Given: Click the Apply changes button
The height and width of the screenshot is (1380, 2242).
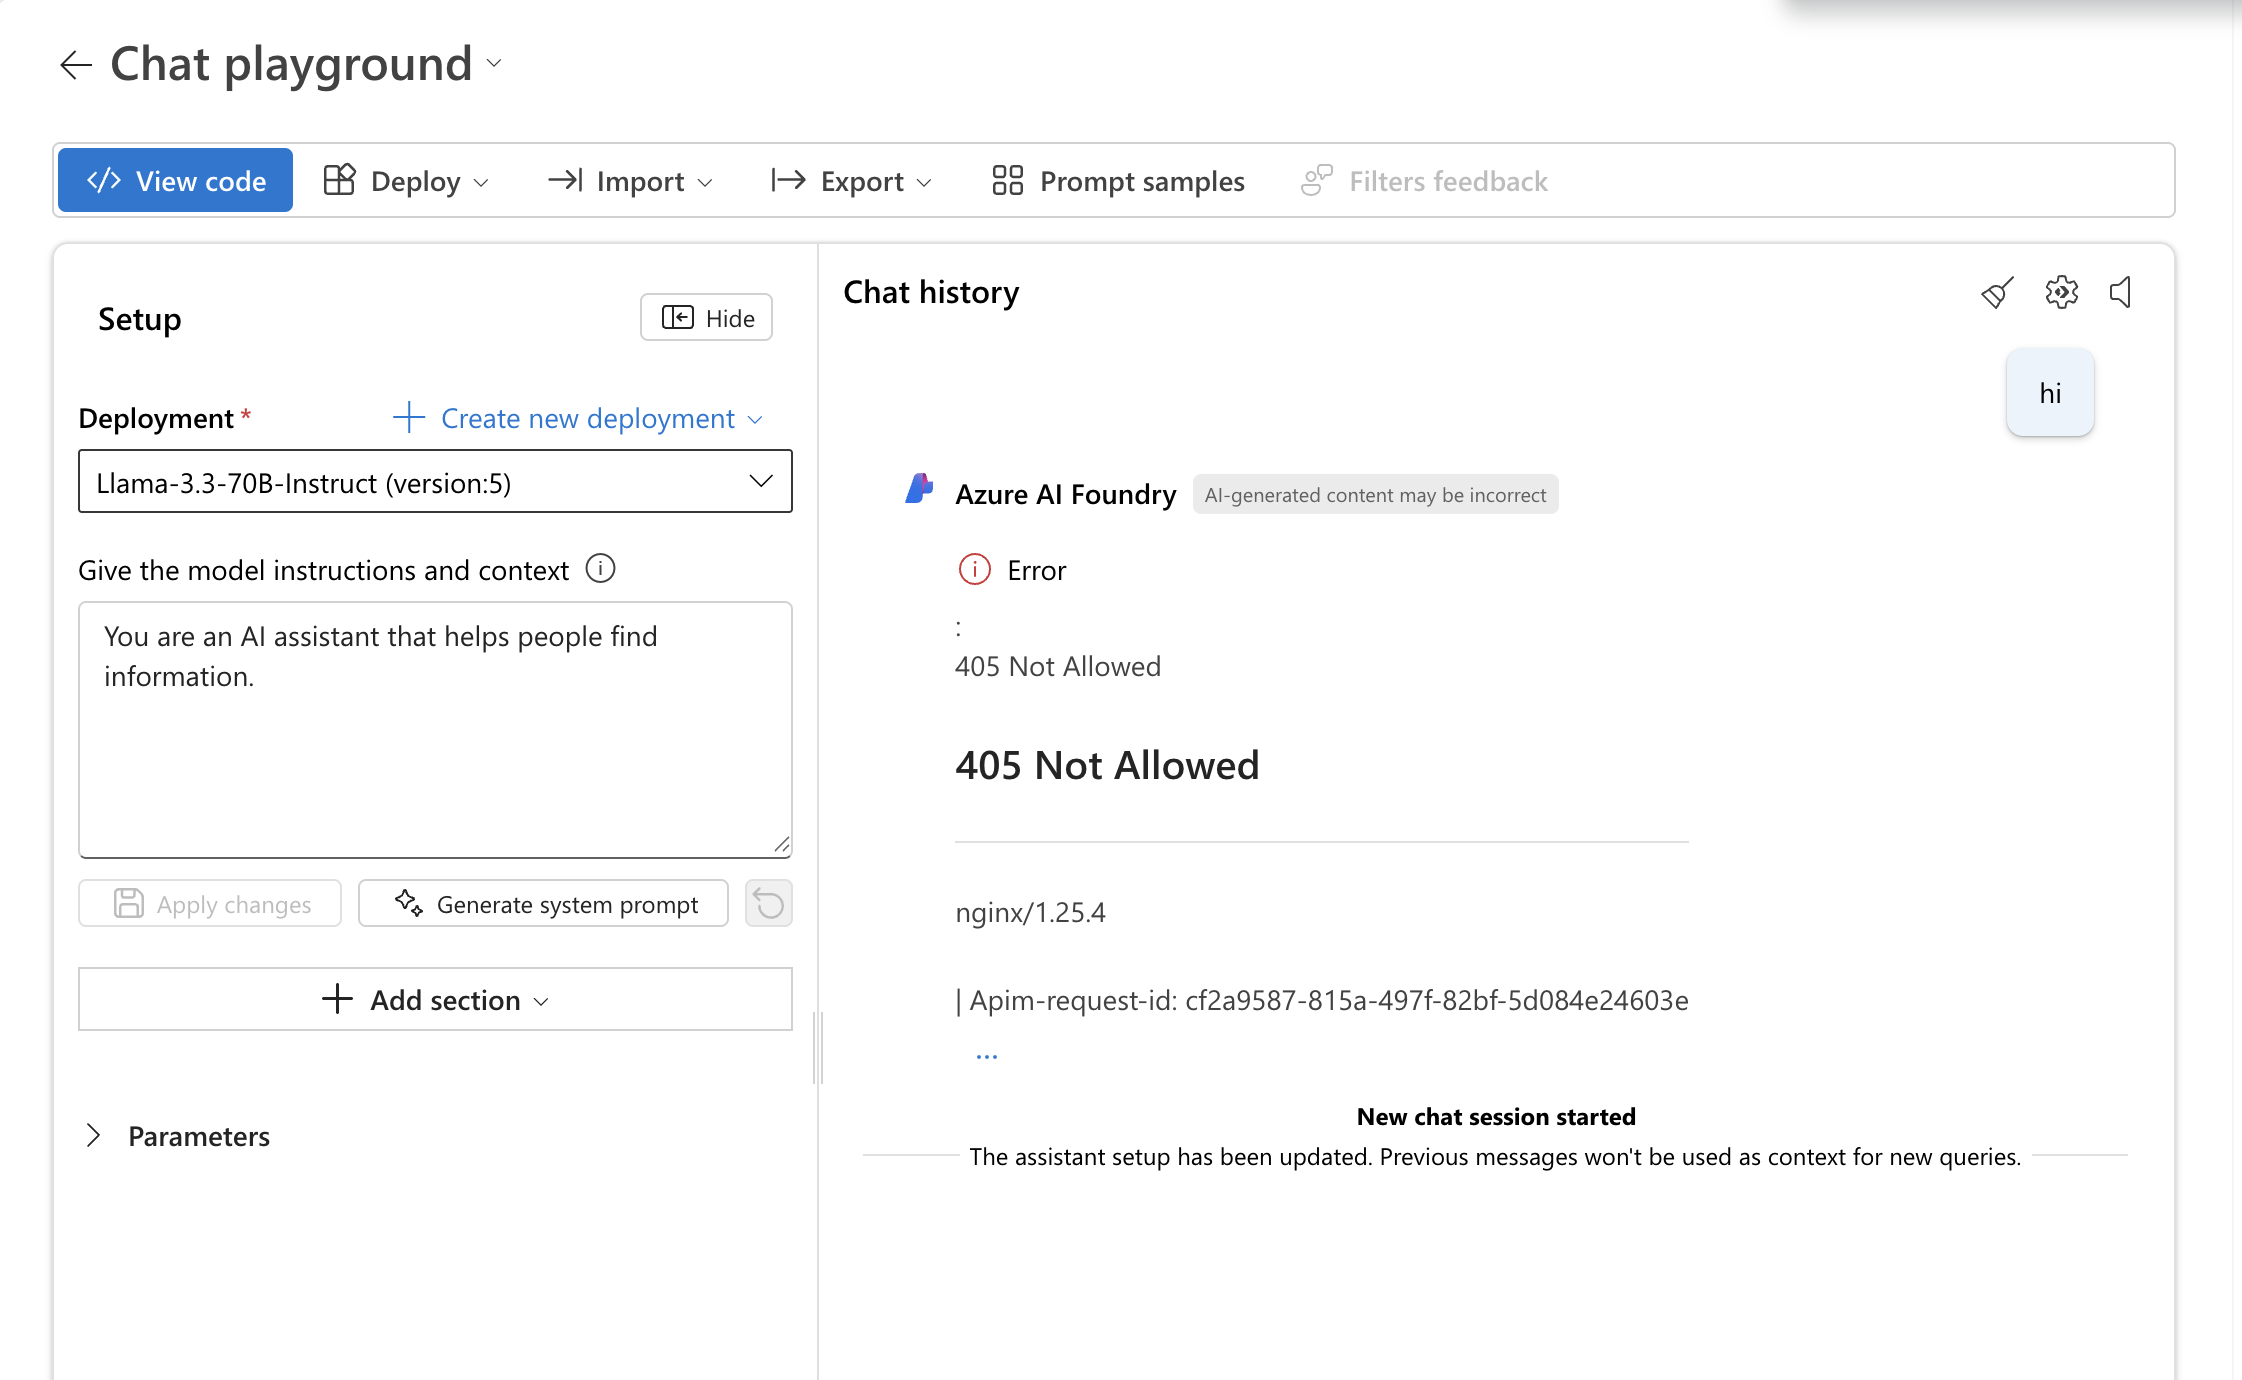Looking at the screenshot, I should (210, 904).
